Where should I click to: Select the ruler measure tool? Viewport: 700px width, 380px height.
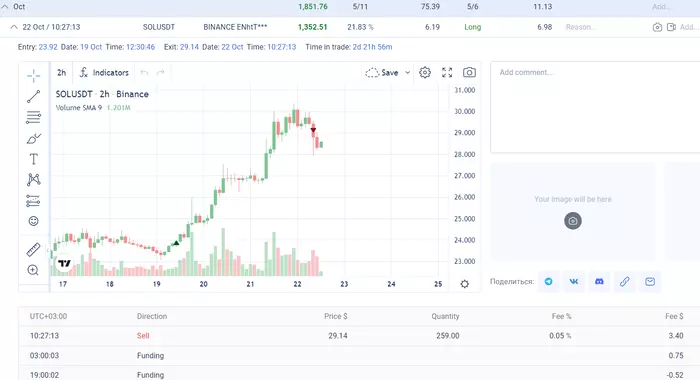click(33, 250)
